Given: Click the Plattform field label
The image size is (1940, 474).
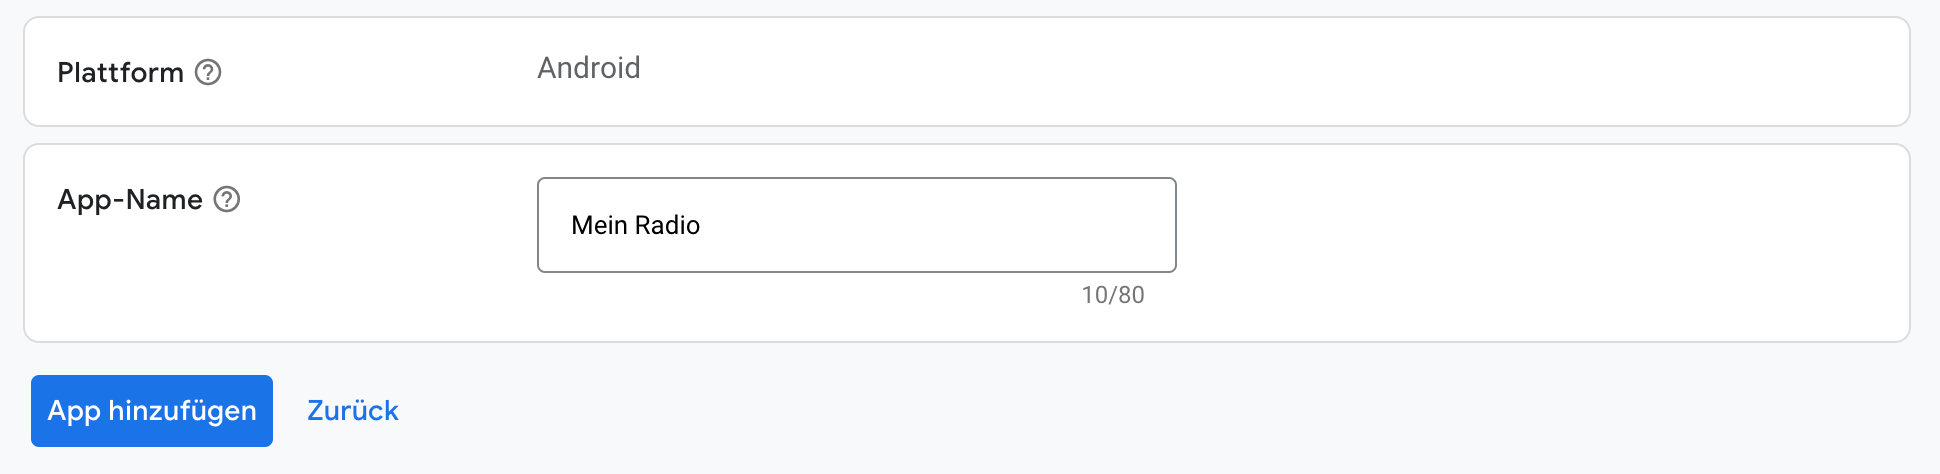Looking at the screenshot, I should [121, 72].
